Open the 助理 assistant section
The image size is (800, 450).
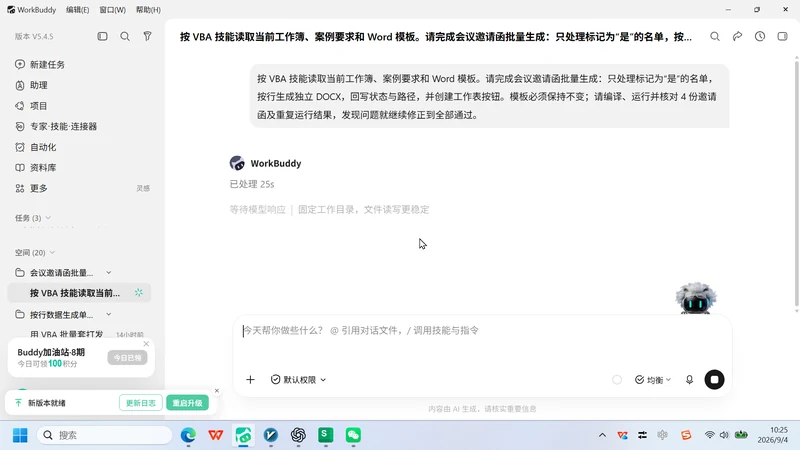tap(32, 85)
